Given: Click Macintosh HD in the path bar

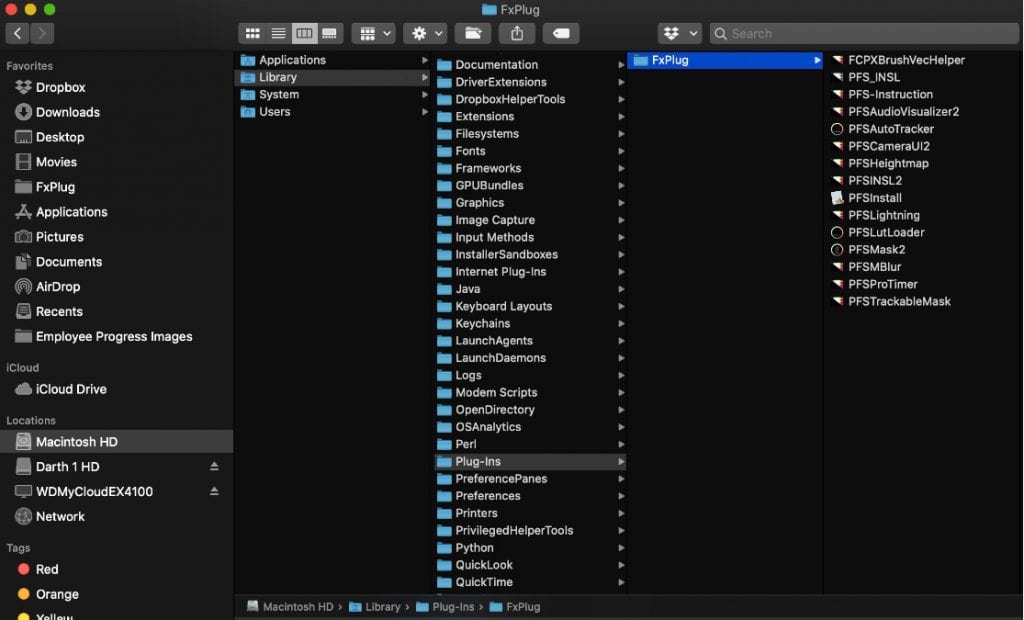Looking at the screenshot, I should point(290,607).
